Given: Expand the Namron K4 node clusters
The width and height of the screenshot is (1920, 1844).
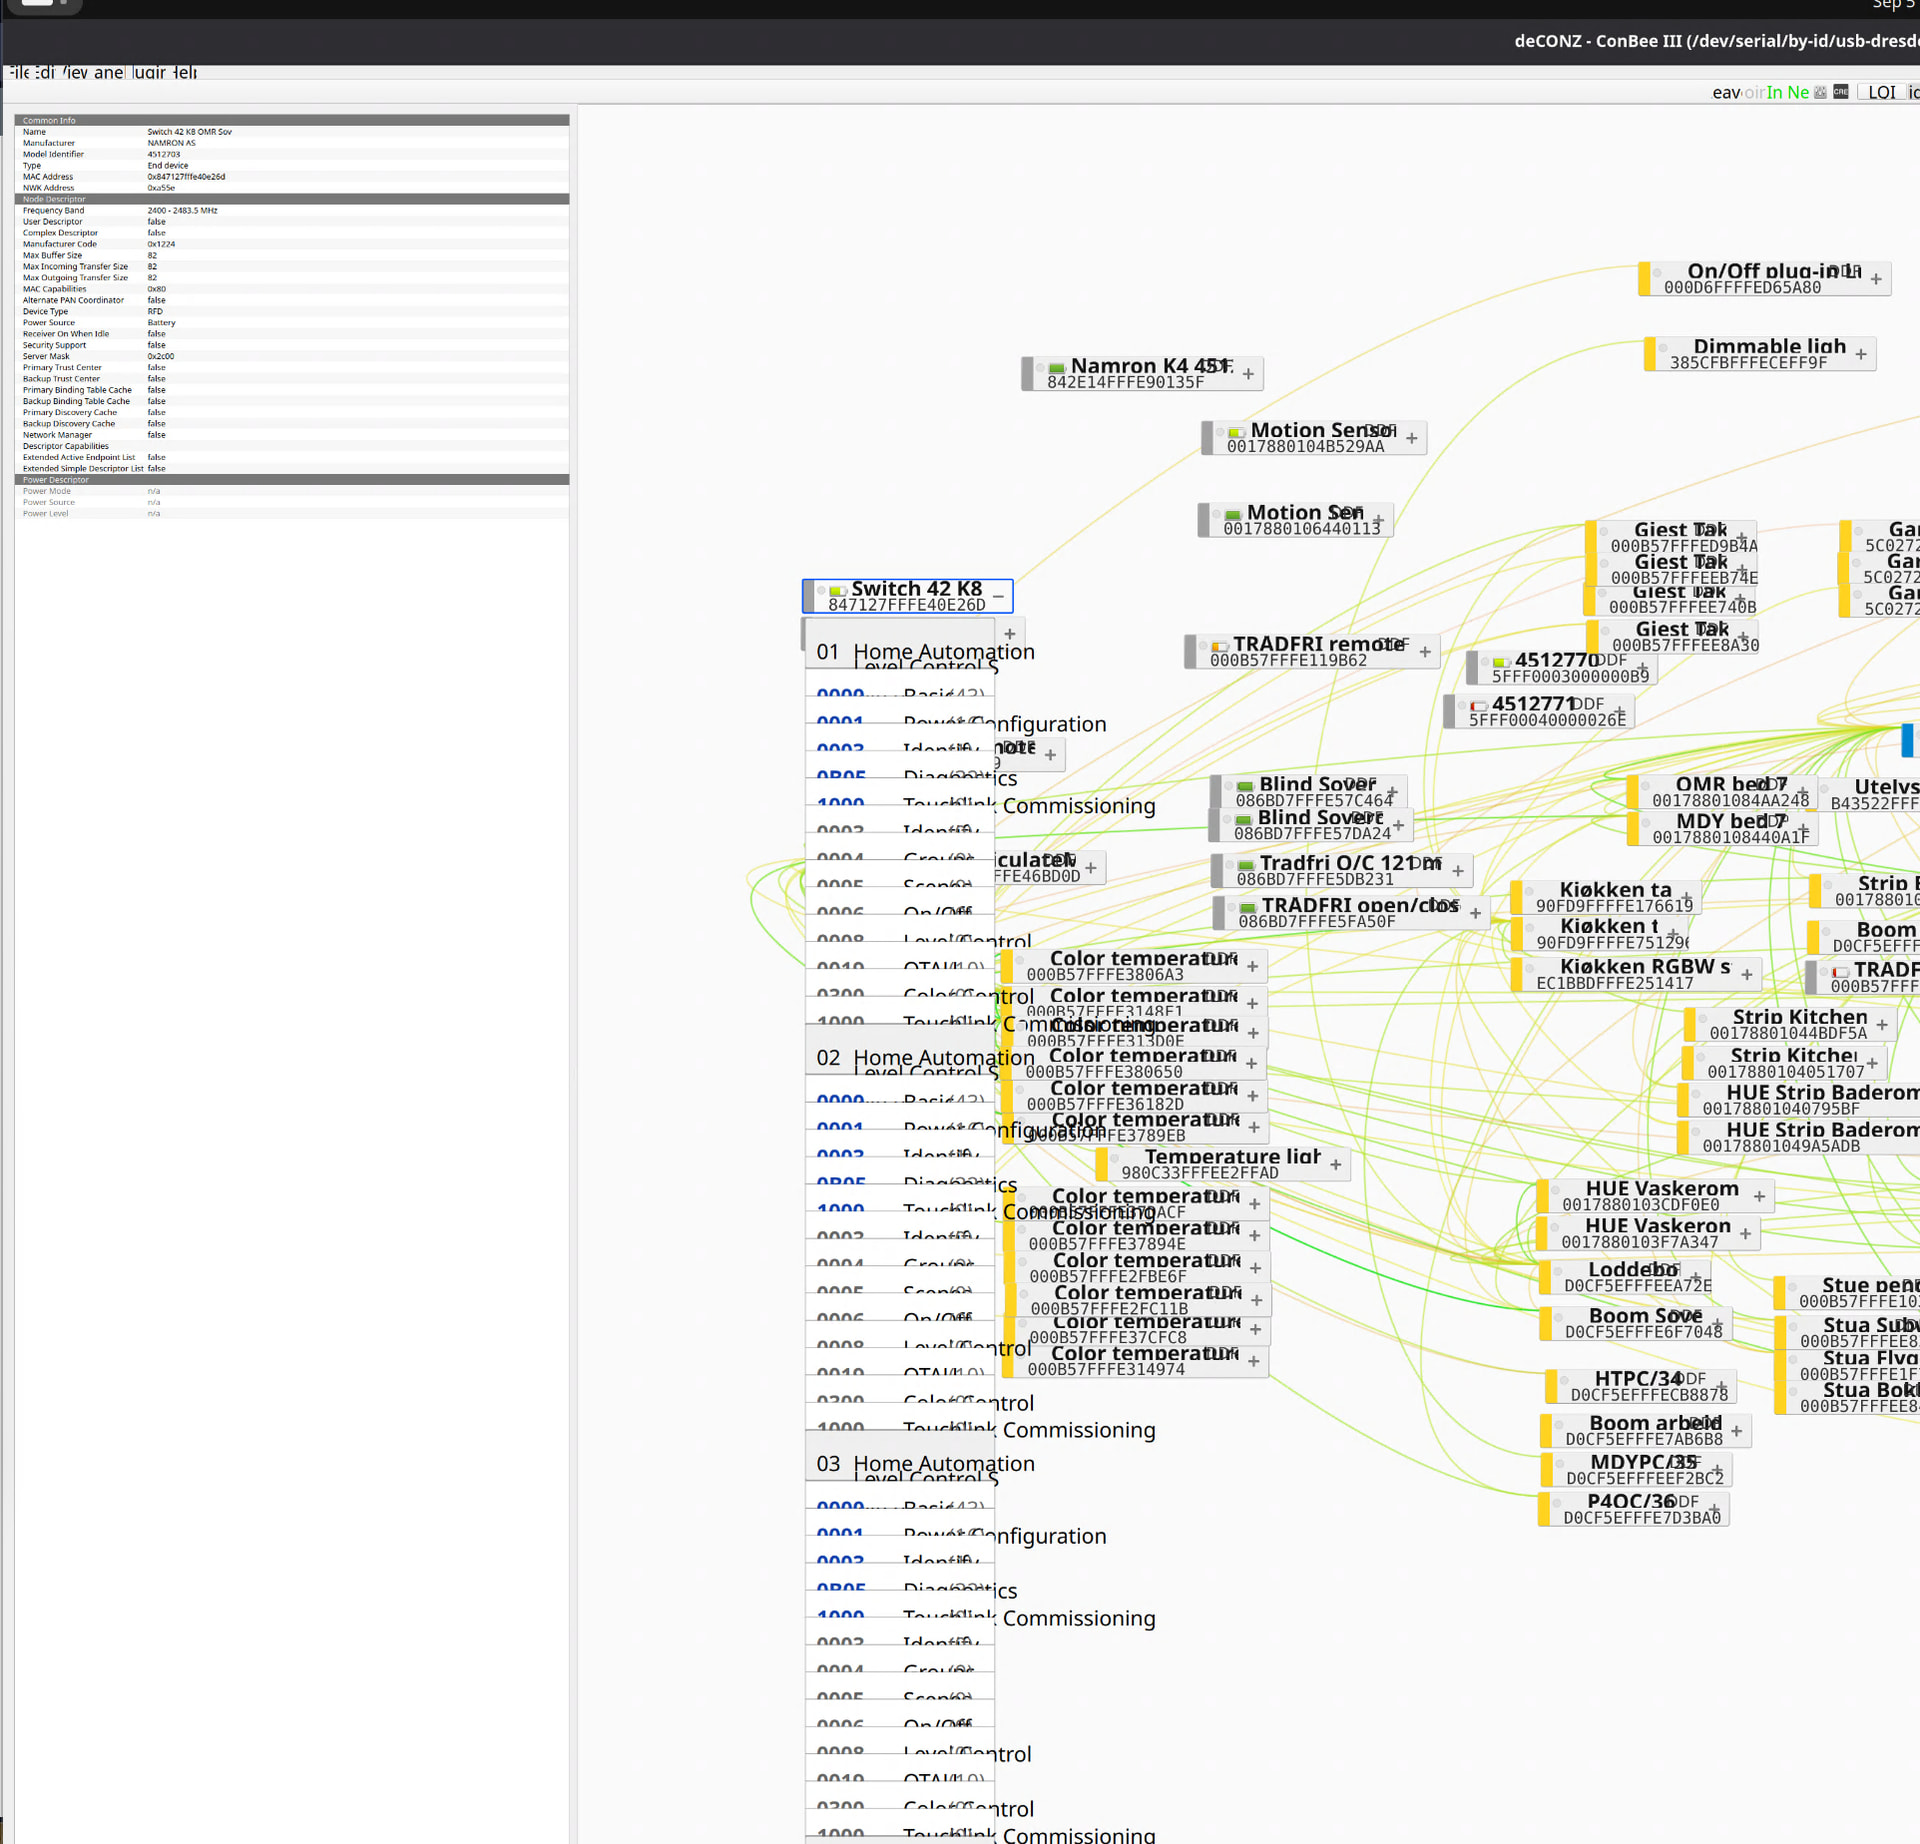Looking at the screenshot, I should tap(1248, 374).
